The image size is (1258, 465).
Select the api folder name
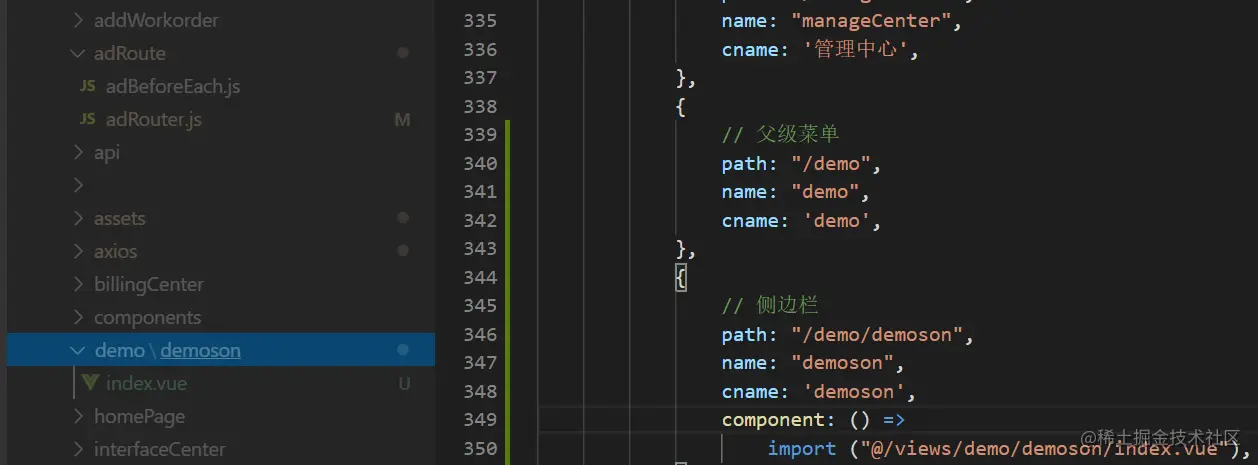pos(107,152)
